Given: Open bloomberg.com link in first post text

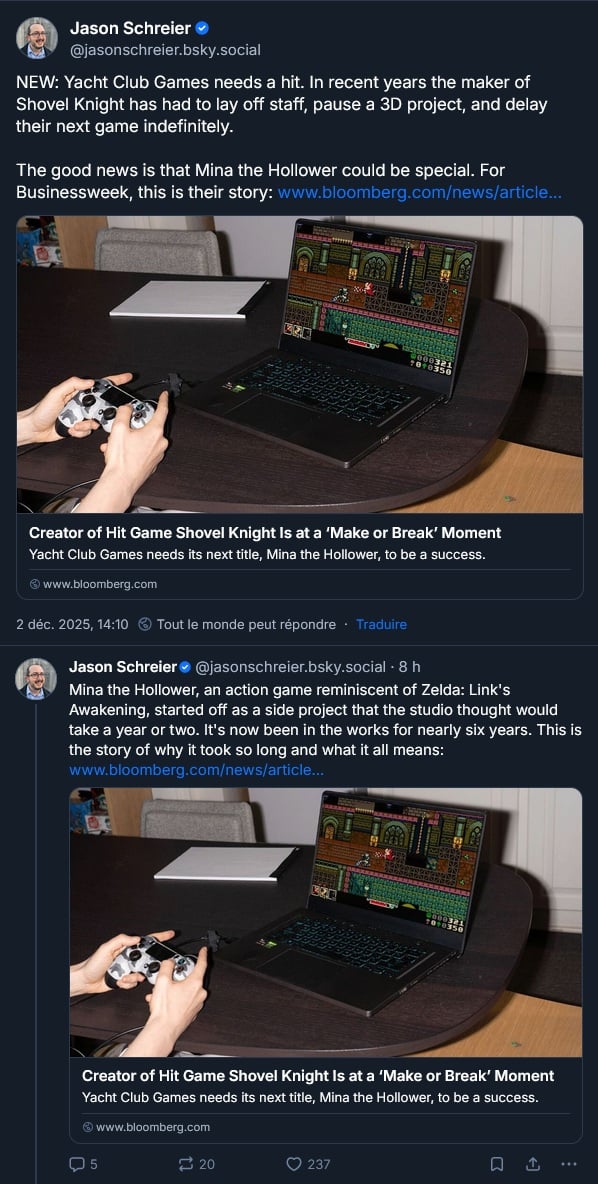Looking at the screenshot, I should pyautogui.click(x=419, y=192).
